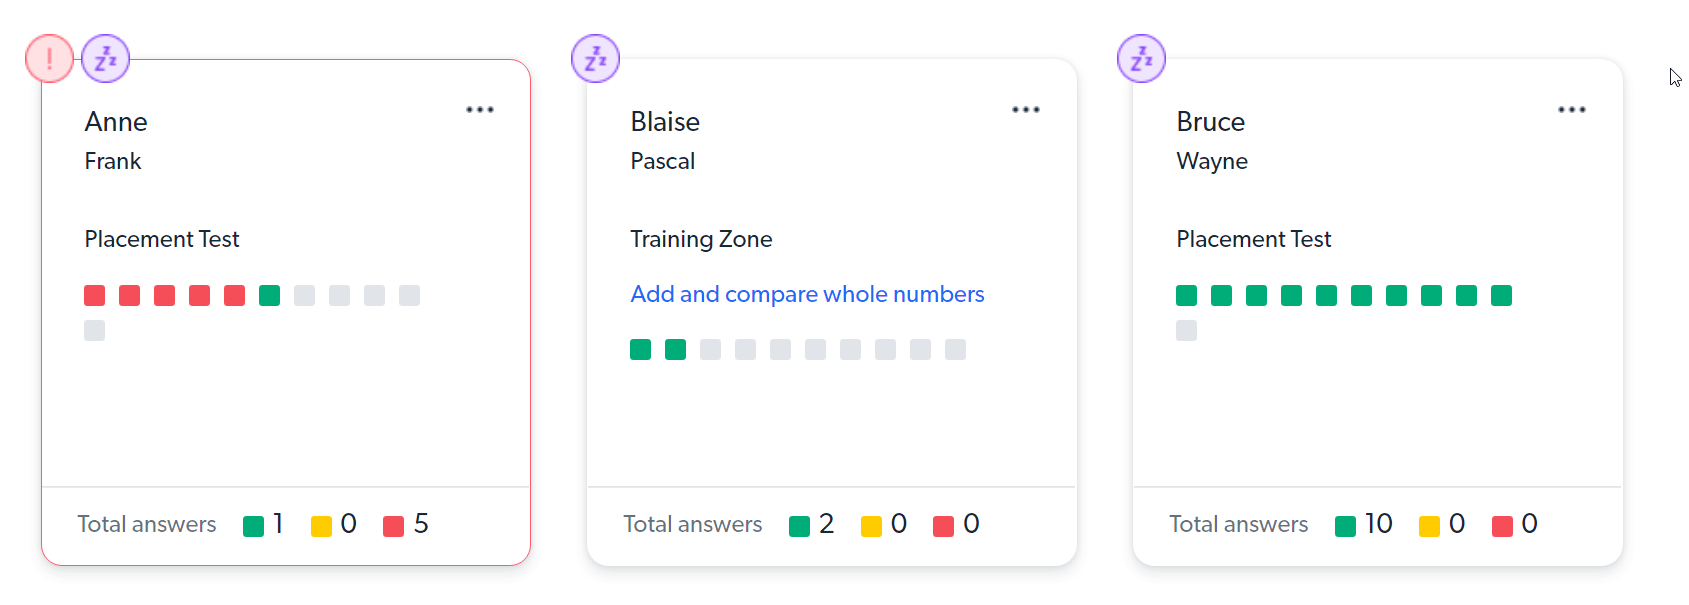The height and width of the screenshot is (605, 1689).
Task: Click the sleeping status icon on Blaise's card
Action: [595, 59]
